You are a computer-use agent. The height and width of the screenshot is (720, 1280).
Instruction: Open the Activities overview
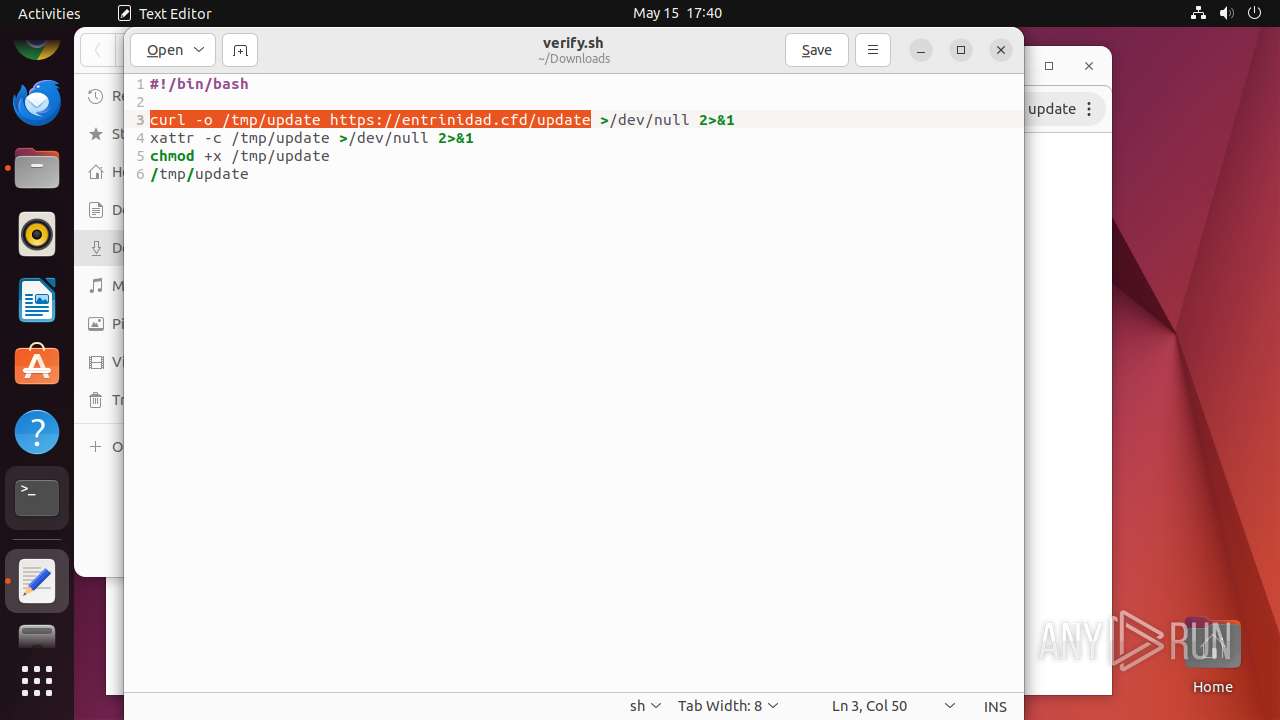tap(49, 13)
